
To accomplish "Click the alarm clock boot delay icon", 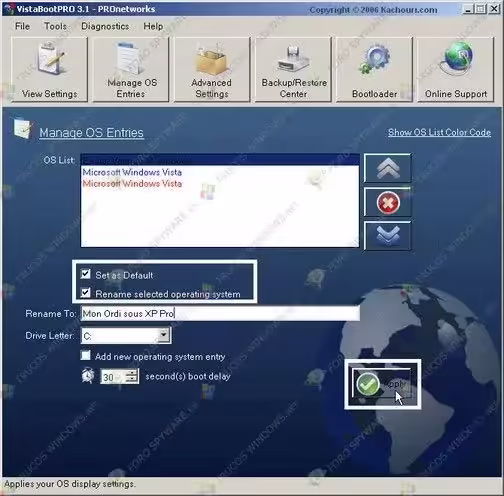I will (88, 375).
